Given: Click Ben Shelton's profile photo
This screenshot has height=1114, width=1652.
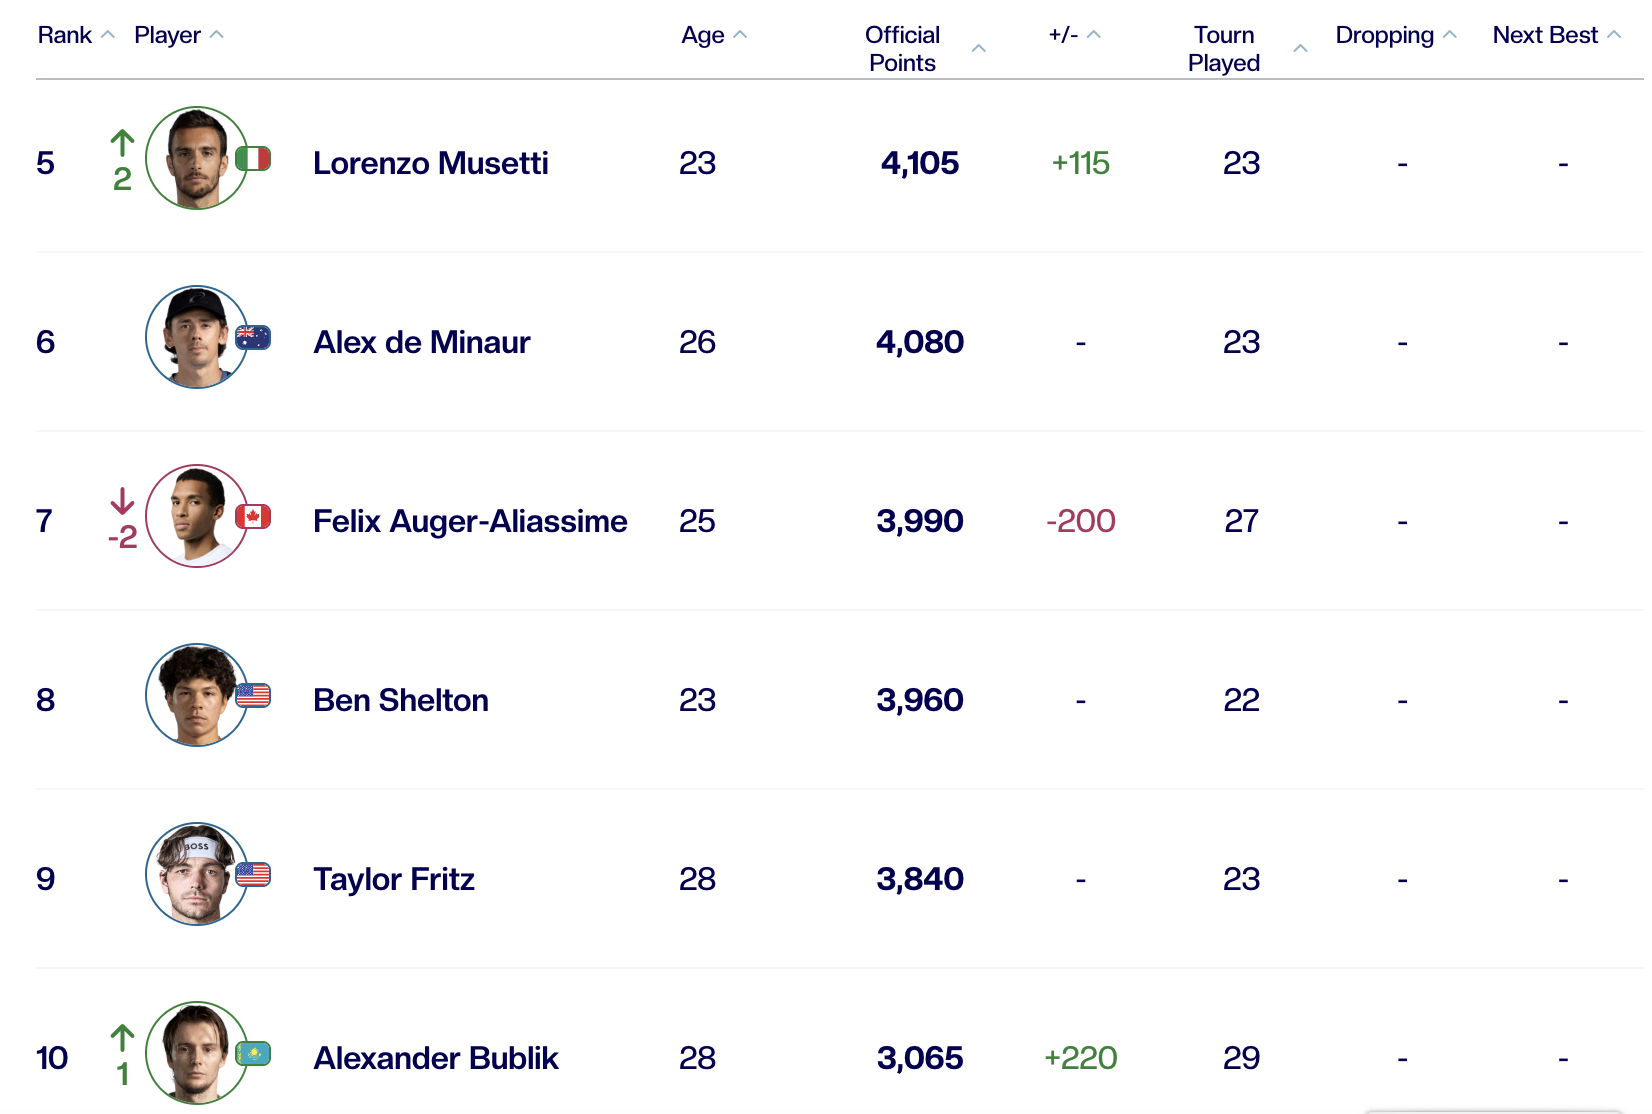Looking at the screenshot, I should [x=197, y=696].
